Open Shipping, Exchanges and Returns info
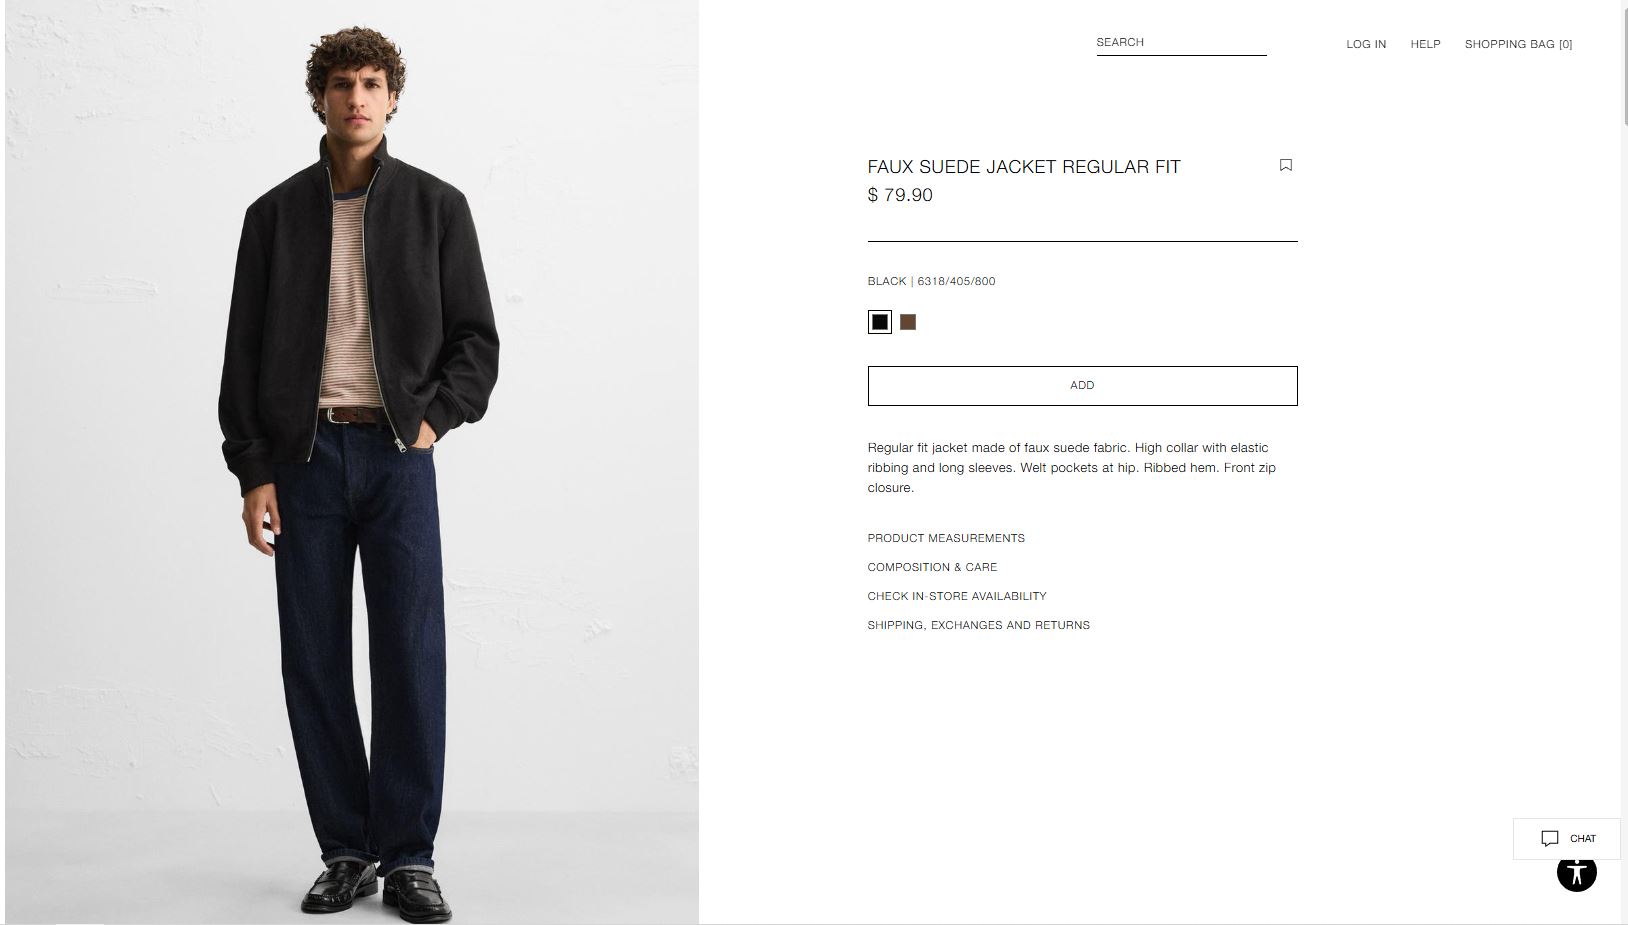 pyautogui.click(x=979, y=625)
